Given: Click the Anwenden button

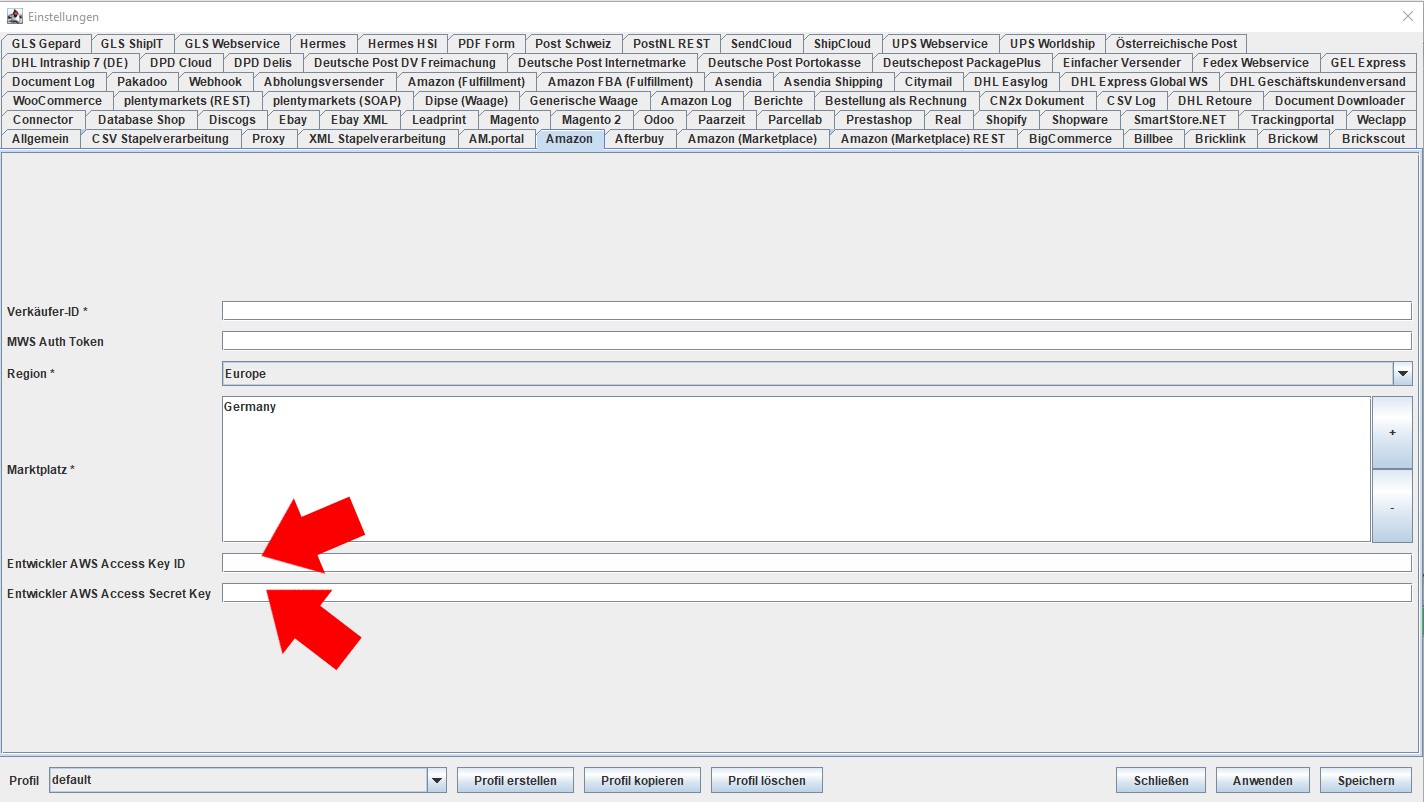Looking at the screenshot, I should coord(1263,780).
